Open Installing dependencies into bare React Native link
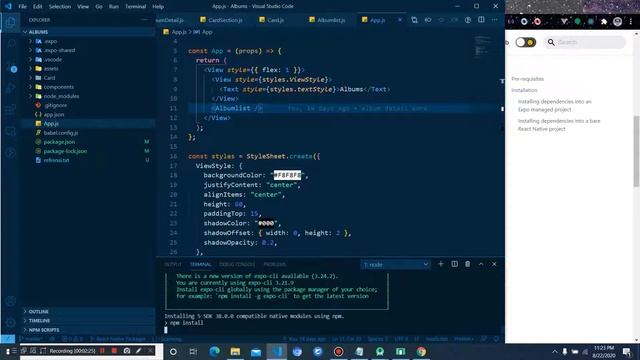Screen dimensions: 640x360 point(559,125)
